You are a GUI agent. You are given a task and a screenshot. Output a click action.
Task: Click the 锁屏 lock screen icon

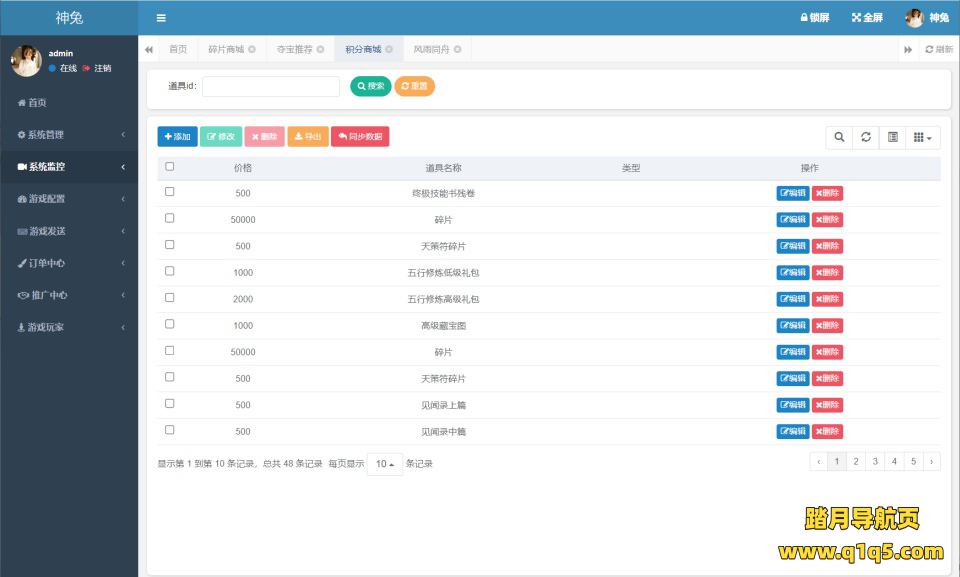(x=804, y=18)
